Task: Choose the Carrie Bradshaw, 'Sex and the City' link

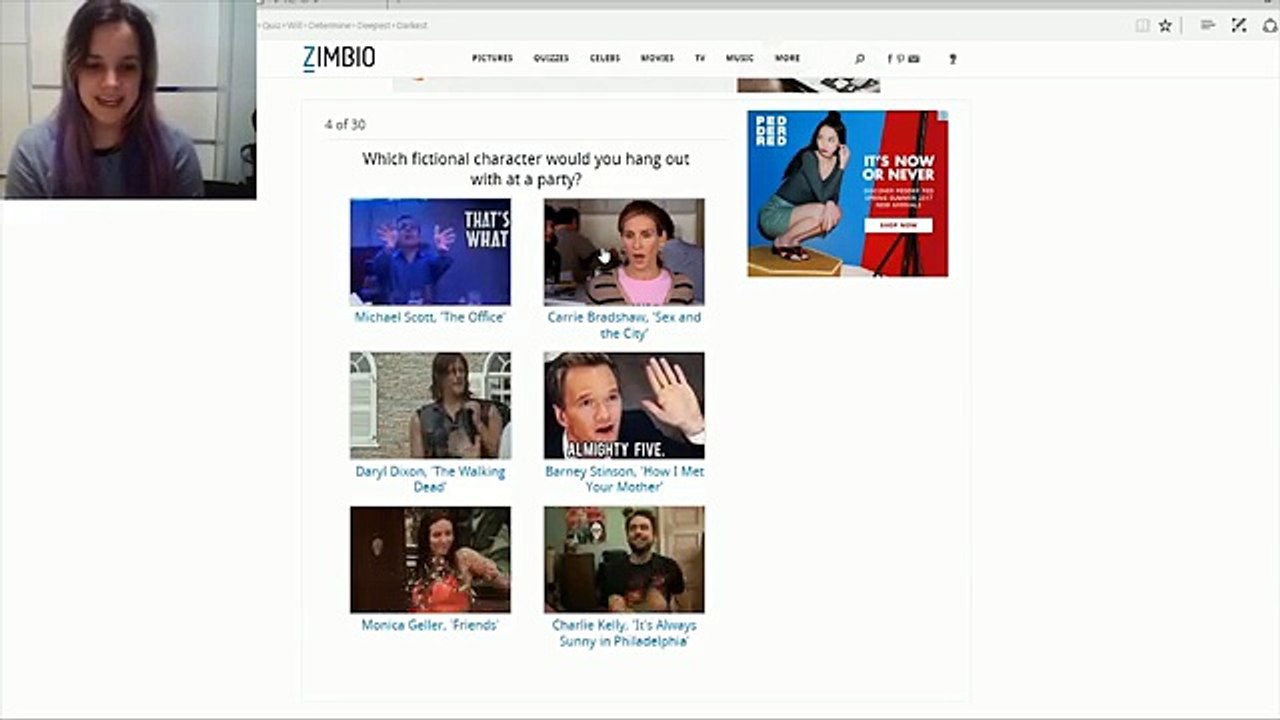Action: pos(624,325)
